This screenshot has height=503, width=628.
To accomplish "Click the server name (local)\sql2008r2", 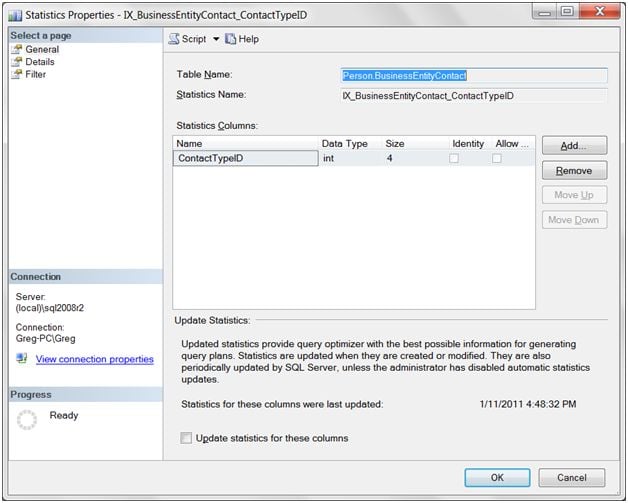I will tap(50, 308).
